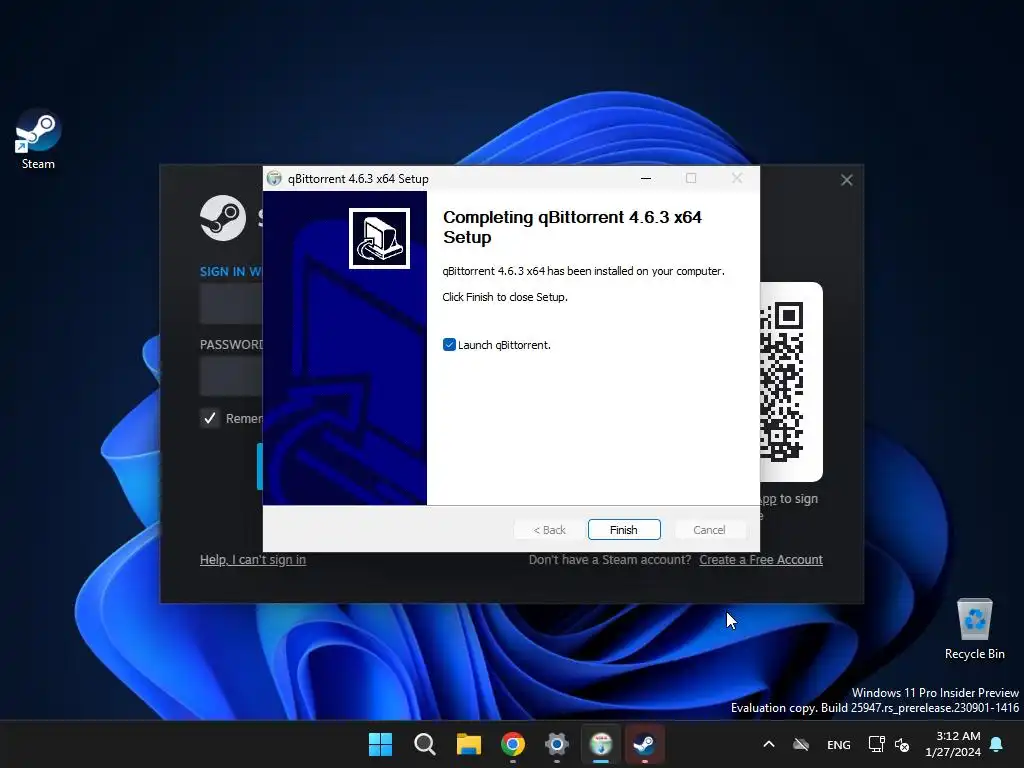Screen dimensions: 1024x768
Task: Click the installer computer logo image
Action: pos(379,238)
